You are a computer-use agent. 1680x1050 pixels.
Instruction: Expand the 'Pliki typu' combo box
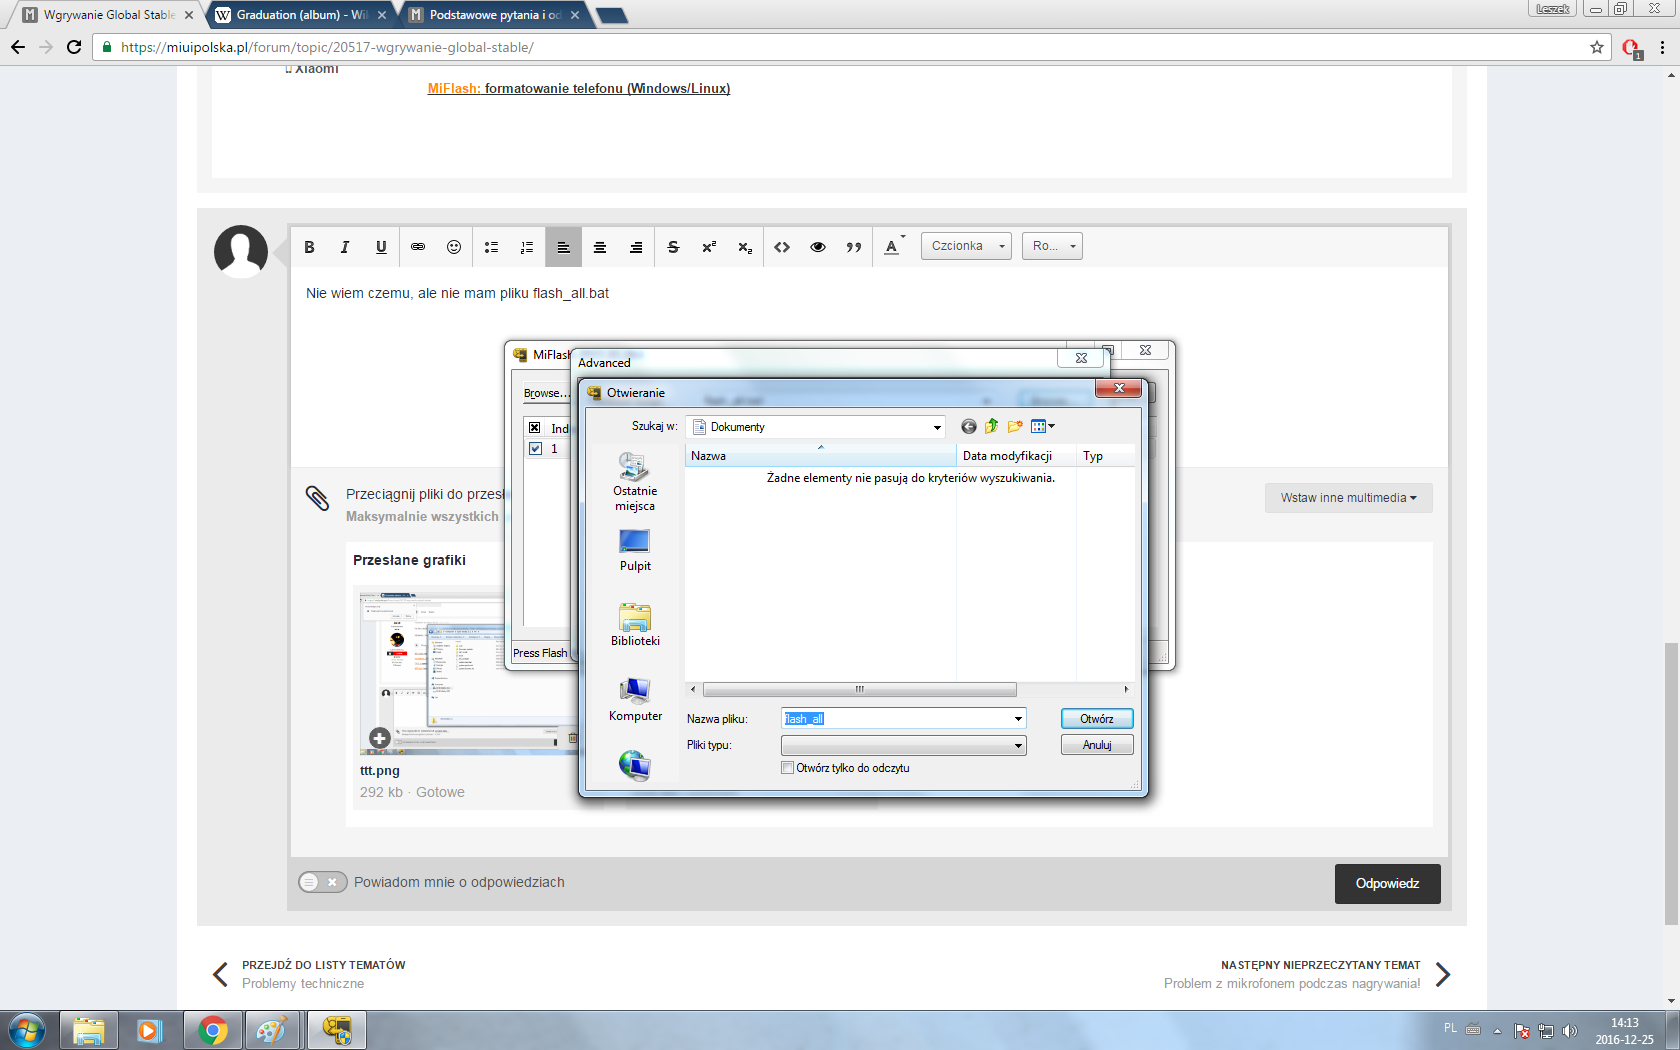click(x=1018, y=746)
